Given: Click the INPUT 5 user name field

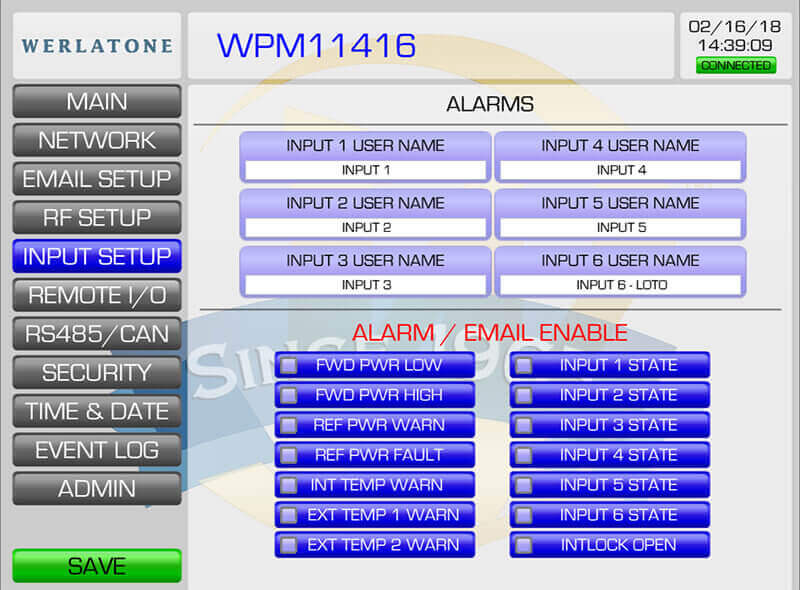Looking at the screenshot, I should tap(620, 228).
